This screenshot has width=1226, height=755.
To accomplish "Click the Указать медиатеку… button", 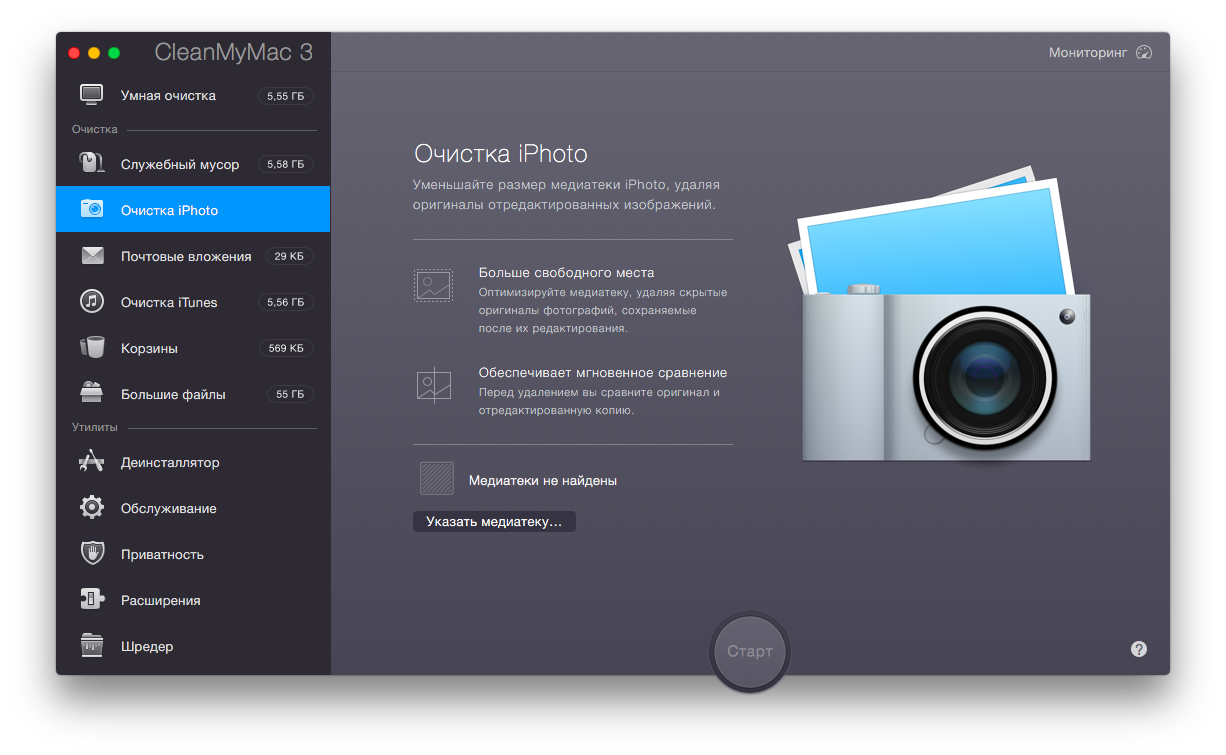I will [x=494, y=522].
